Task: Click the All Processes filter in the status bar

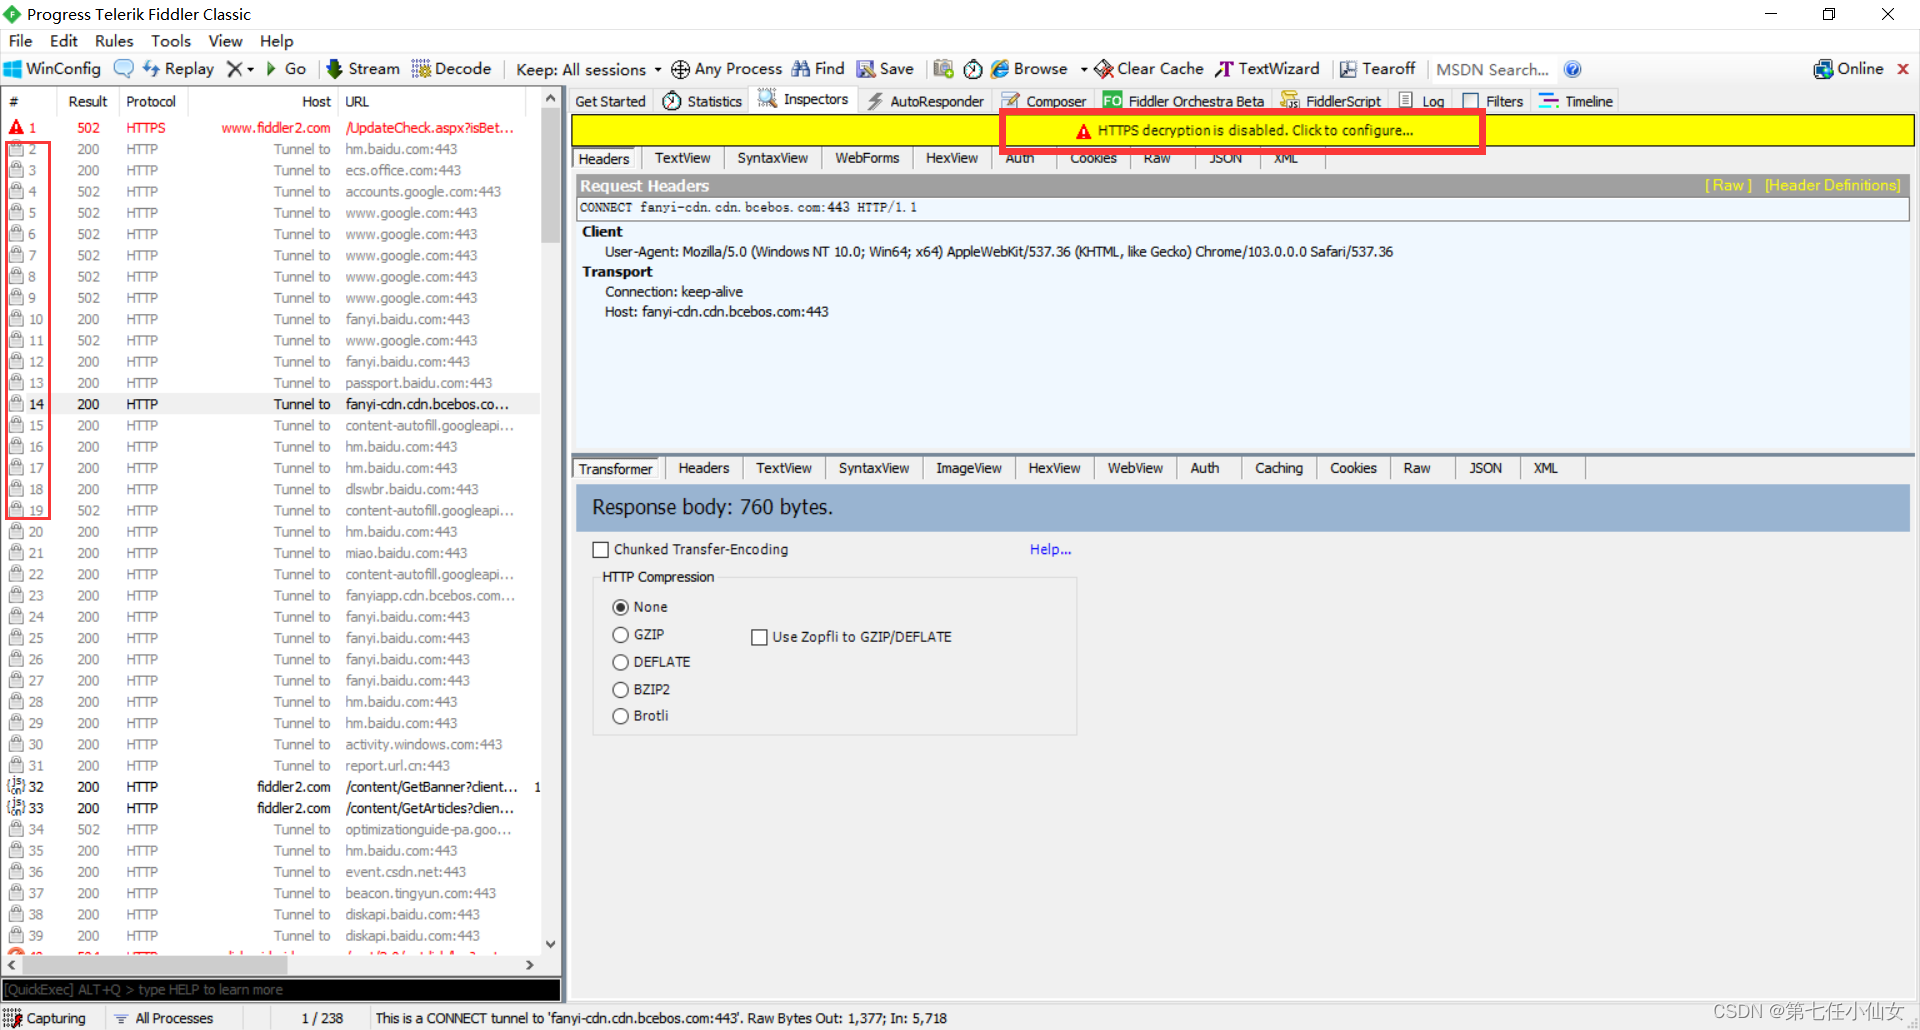Action: [x=164, y=1018]
